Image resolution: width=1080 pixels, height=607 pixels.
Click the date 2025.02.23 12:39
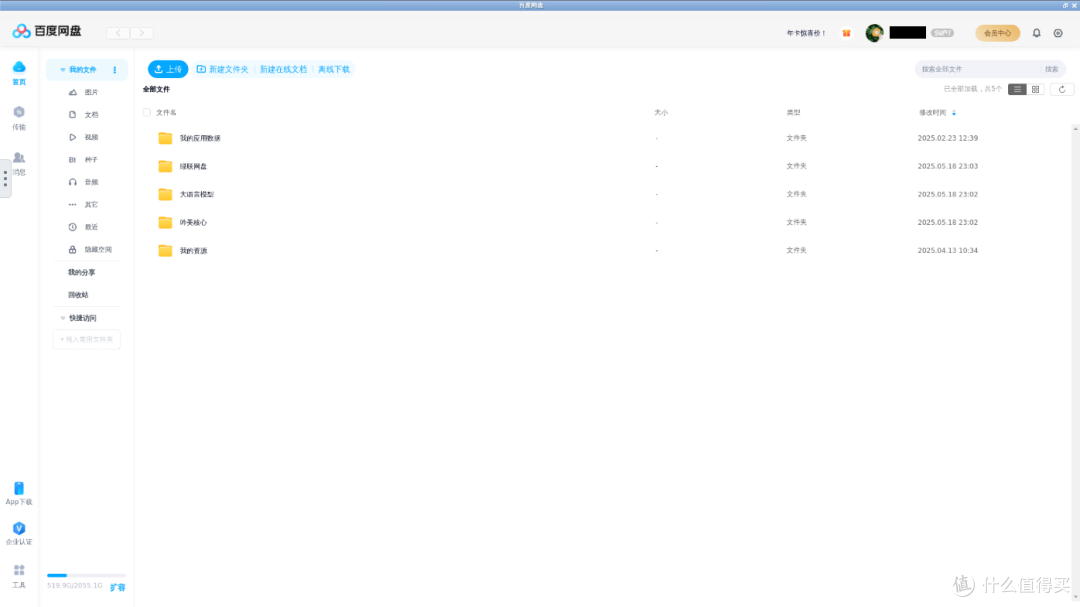point(948,138)
